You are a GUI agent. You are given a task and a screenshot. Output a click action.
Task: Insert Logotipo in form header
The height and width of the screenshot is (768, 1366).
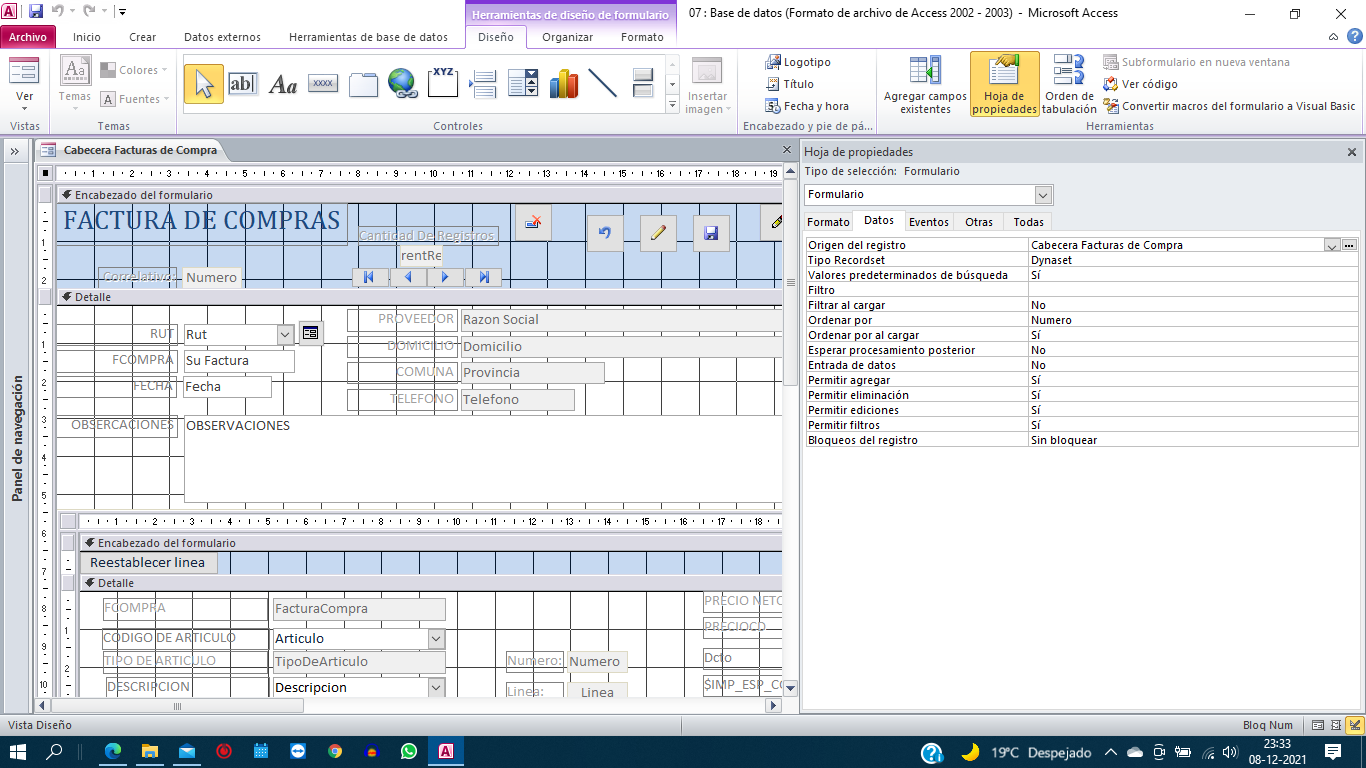pos(798,62)
